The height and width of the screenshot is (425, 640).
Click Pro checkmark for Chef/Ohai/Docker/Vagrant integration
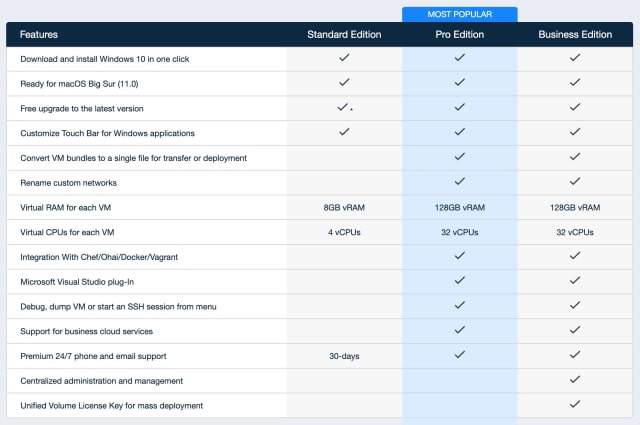pos(460,256)
